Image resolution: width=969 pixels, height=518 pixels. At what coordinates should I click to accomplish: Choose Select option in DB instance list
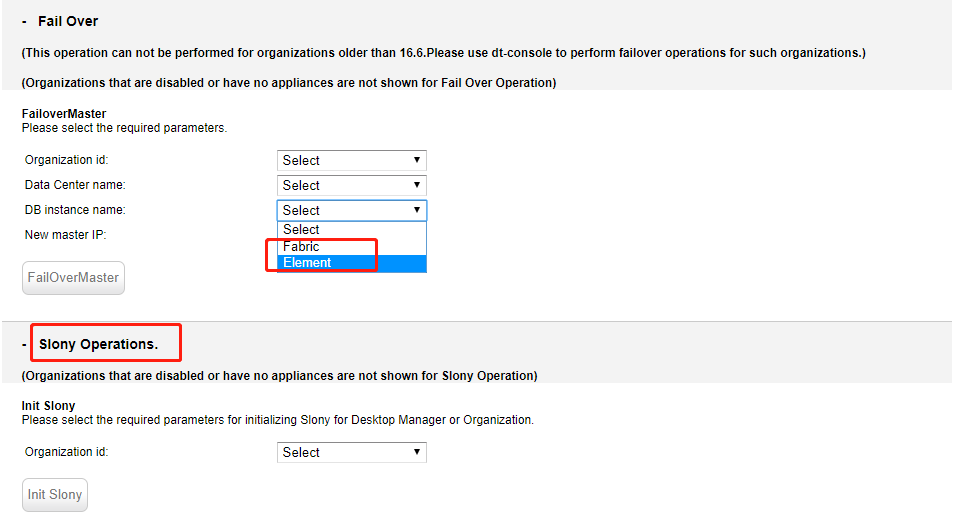click(x=352, y=229)
